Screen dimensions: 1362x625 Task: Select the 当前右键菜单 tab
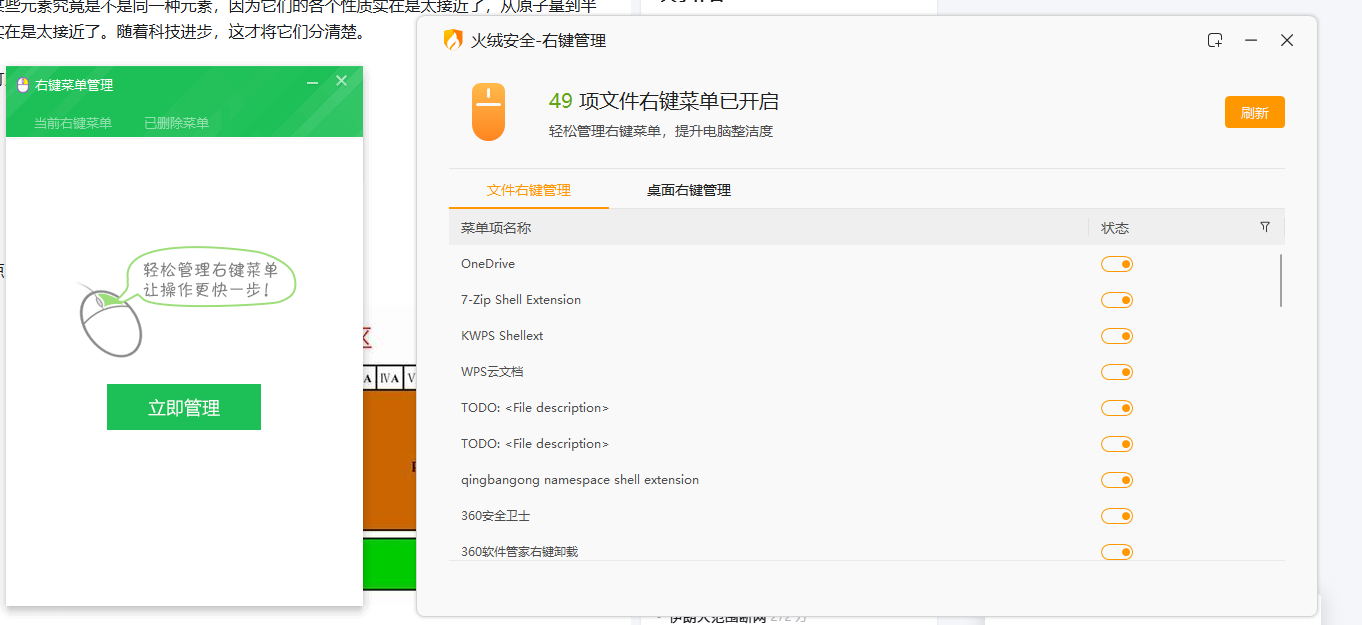pyautogui.click(x=73, y=123)
